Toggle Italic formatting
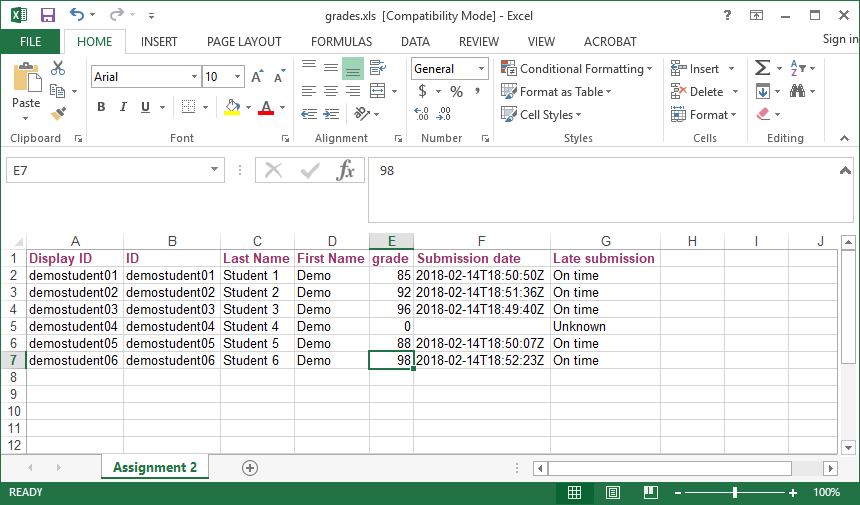860x505 pixels. [123, 107]
